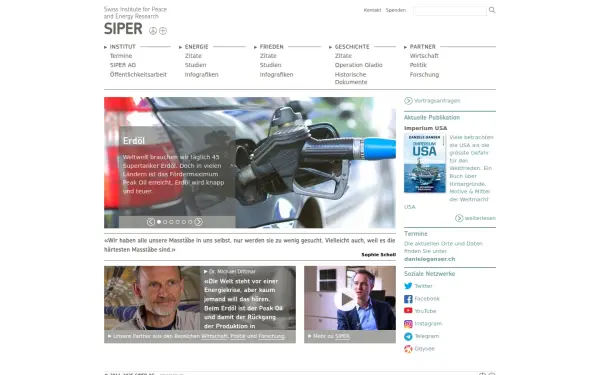600x375 pixels.
Task: Click the search magnifier icon
Action: pos(492,10)
